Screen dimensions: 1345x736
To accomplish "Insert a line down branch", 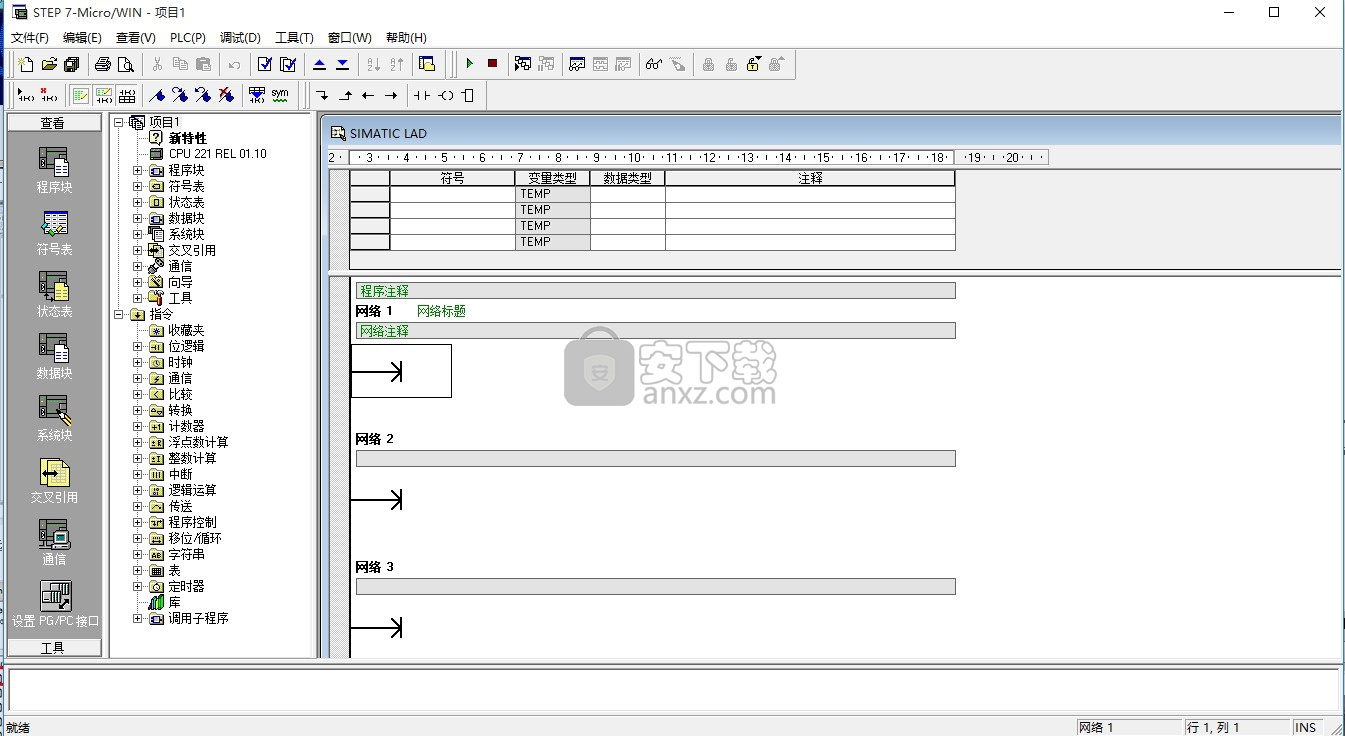I will coord(322,95).
